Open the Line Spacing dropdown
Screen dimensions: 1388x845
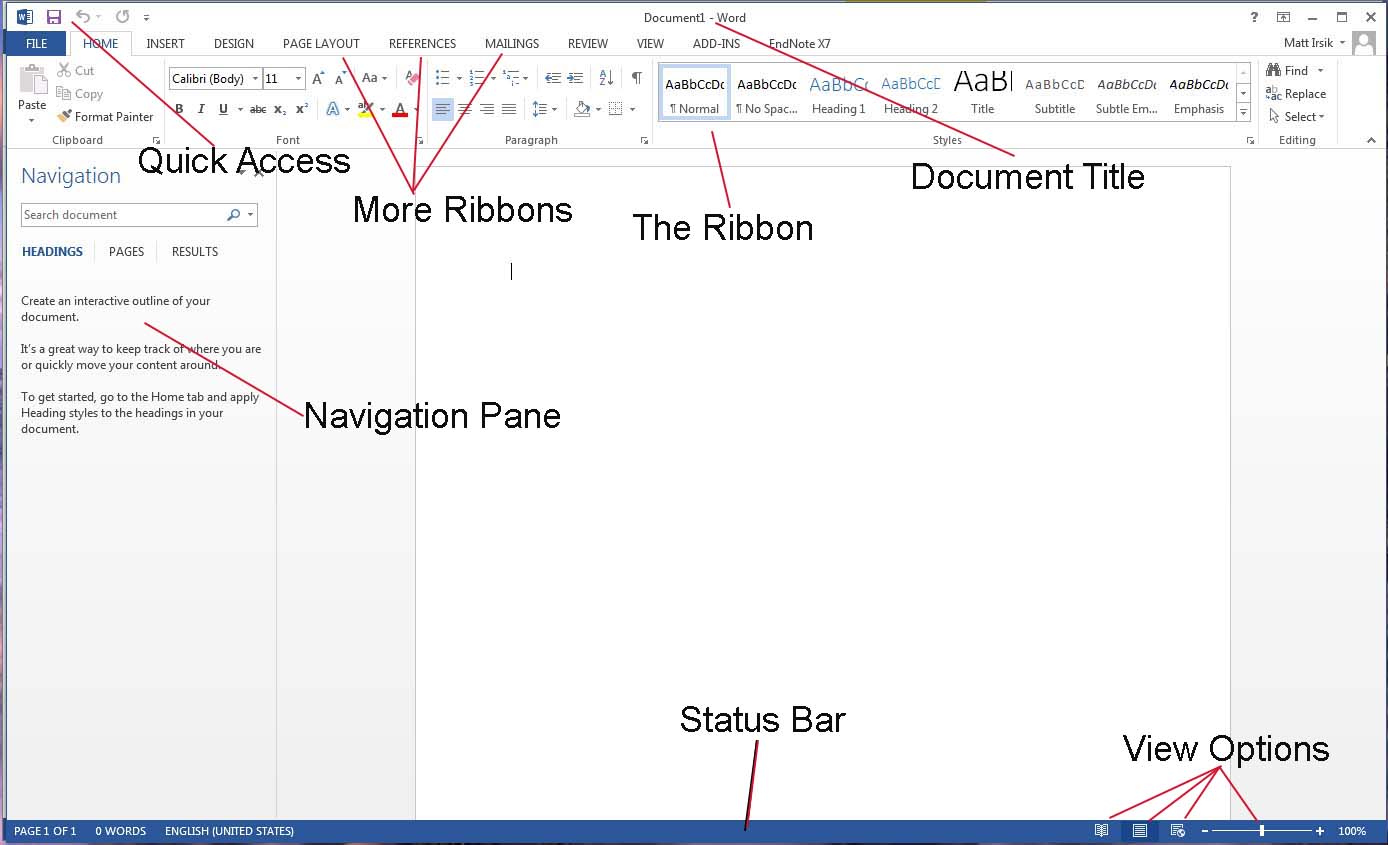pos(545,109)
